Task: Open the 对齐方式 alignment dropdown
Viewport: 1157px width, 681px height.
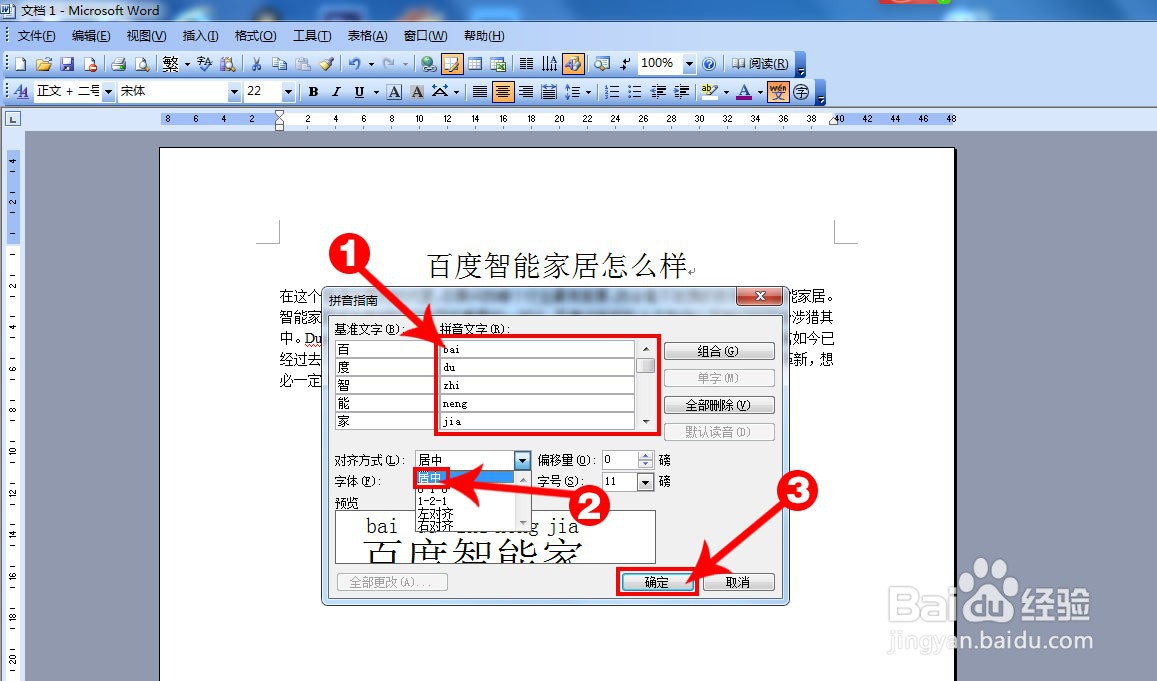Action: (522, 460)
